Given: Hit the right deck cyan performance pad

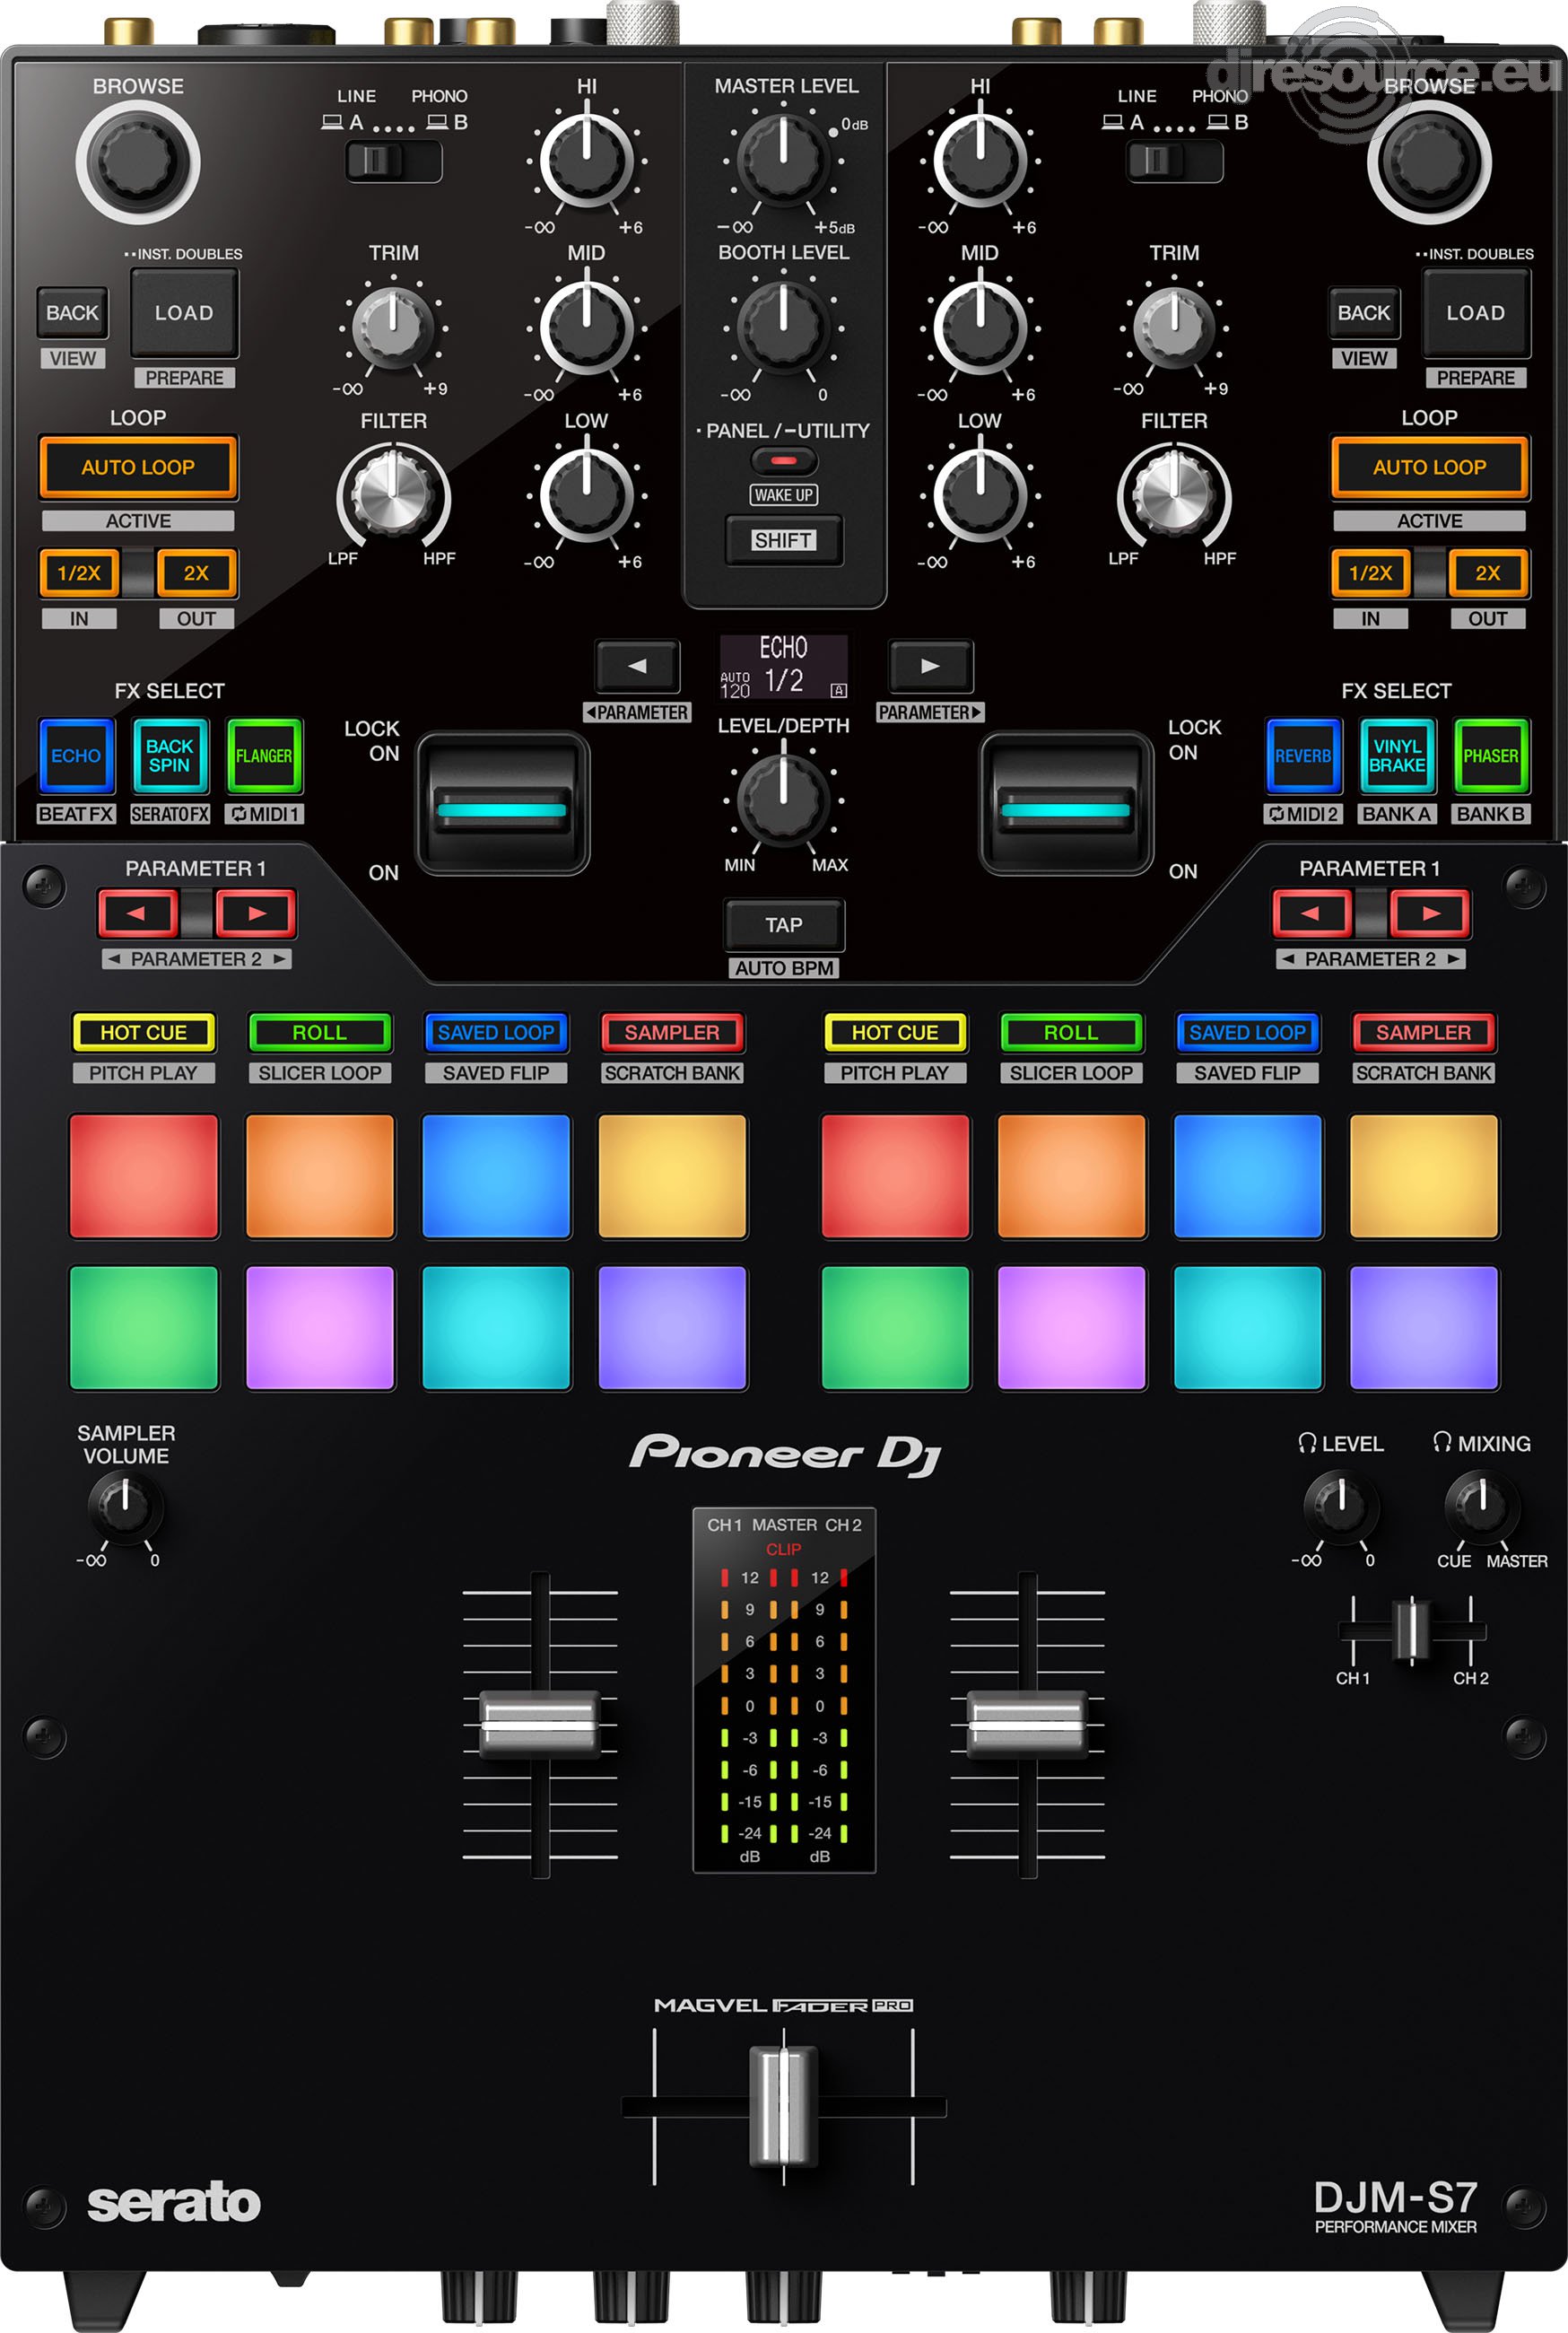Looking at the screenshot, I should (1247, 1328).
